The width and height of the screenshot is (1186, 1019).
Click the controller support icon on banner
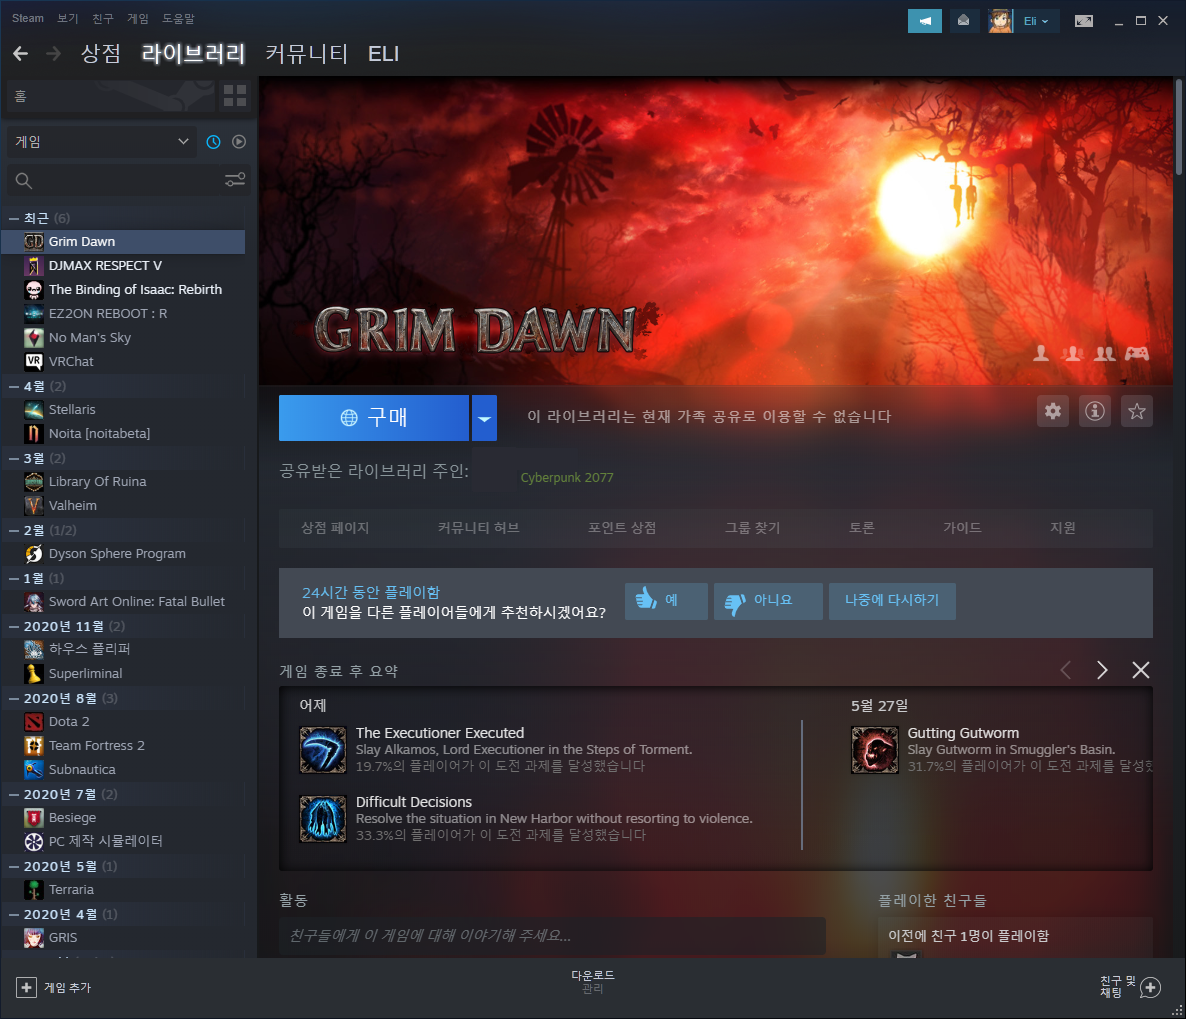click(x=1137, y=353)
